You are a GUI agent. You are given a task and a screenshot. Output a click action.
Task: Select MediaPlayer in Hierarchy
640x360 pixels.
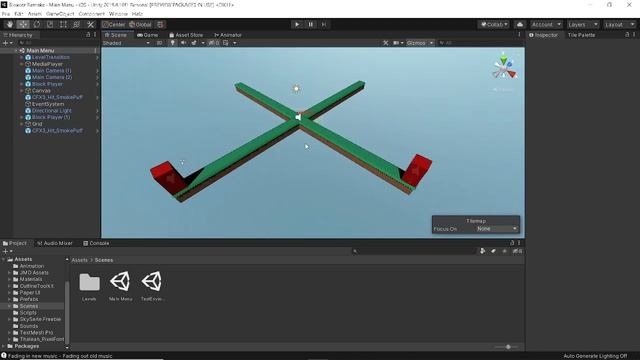47,64
